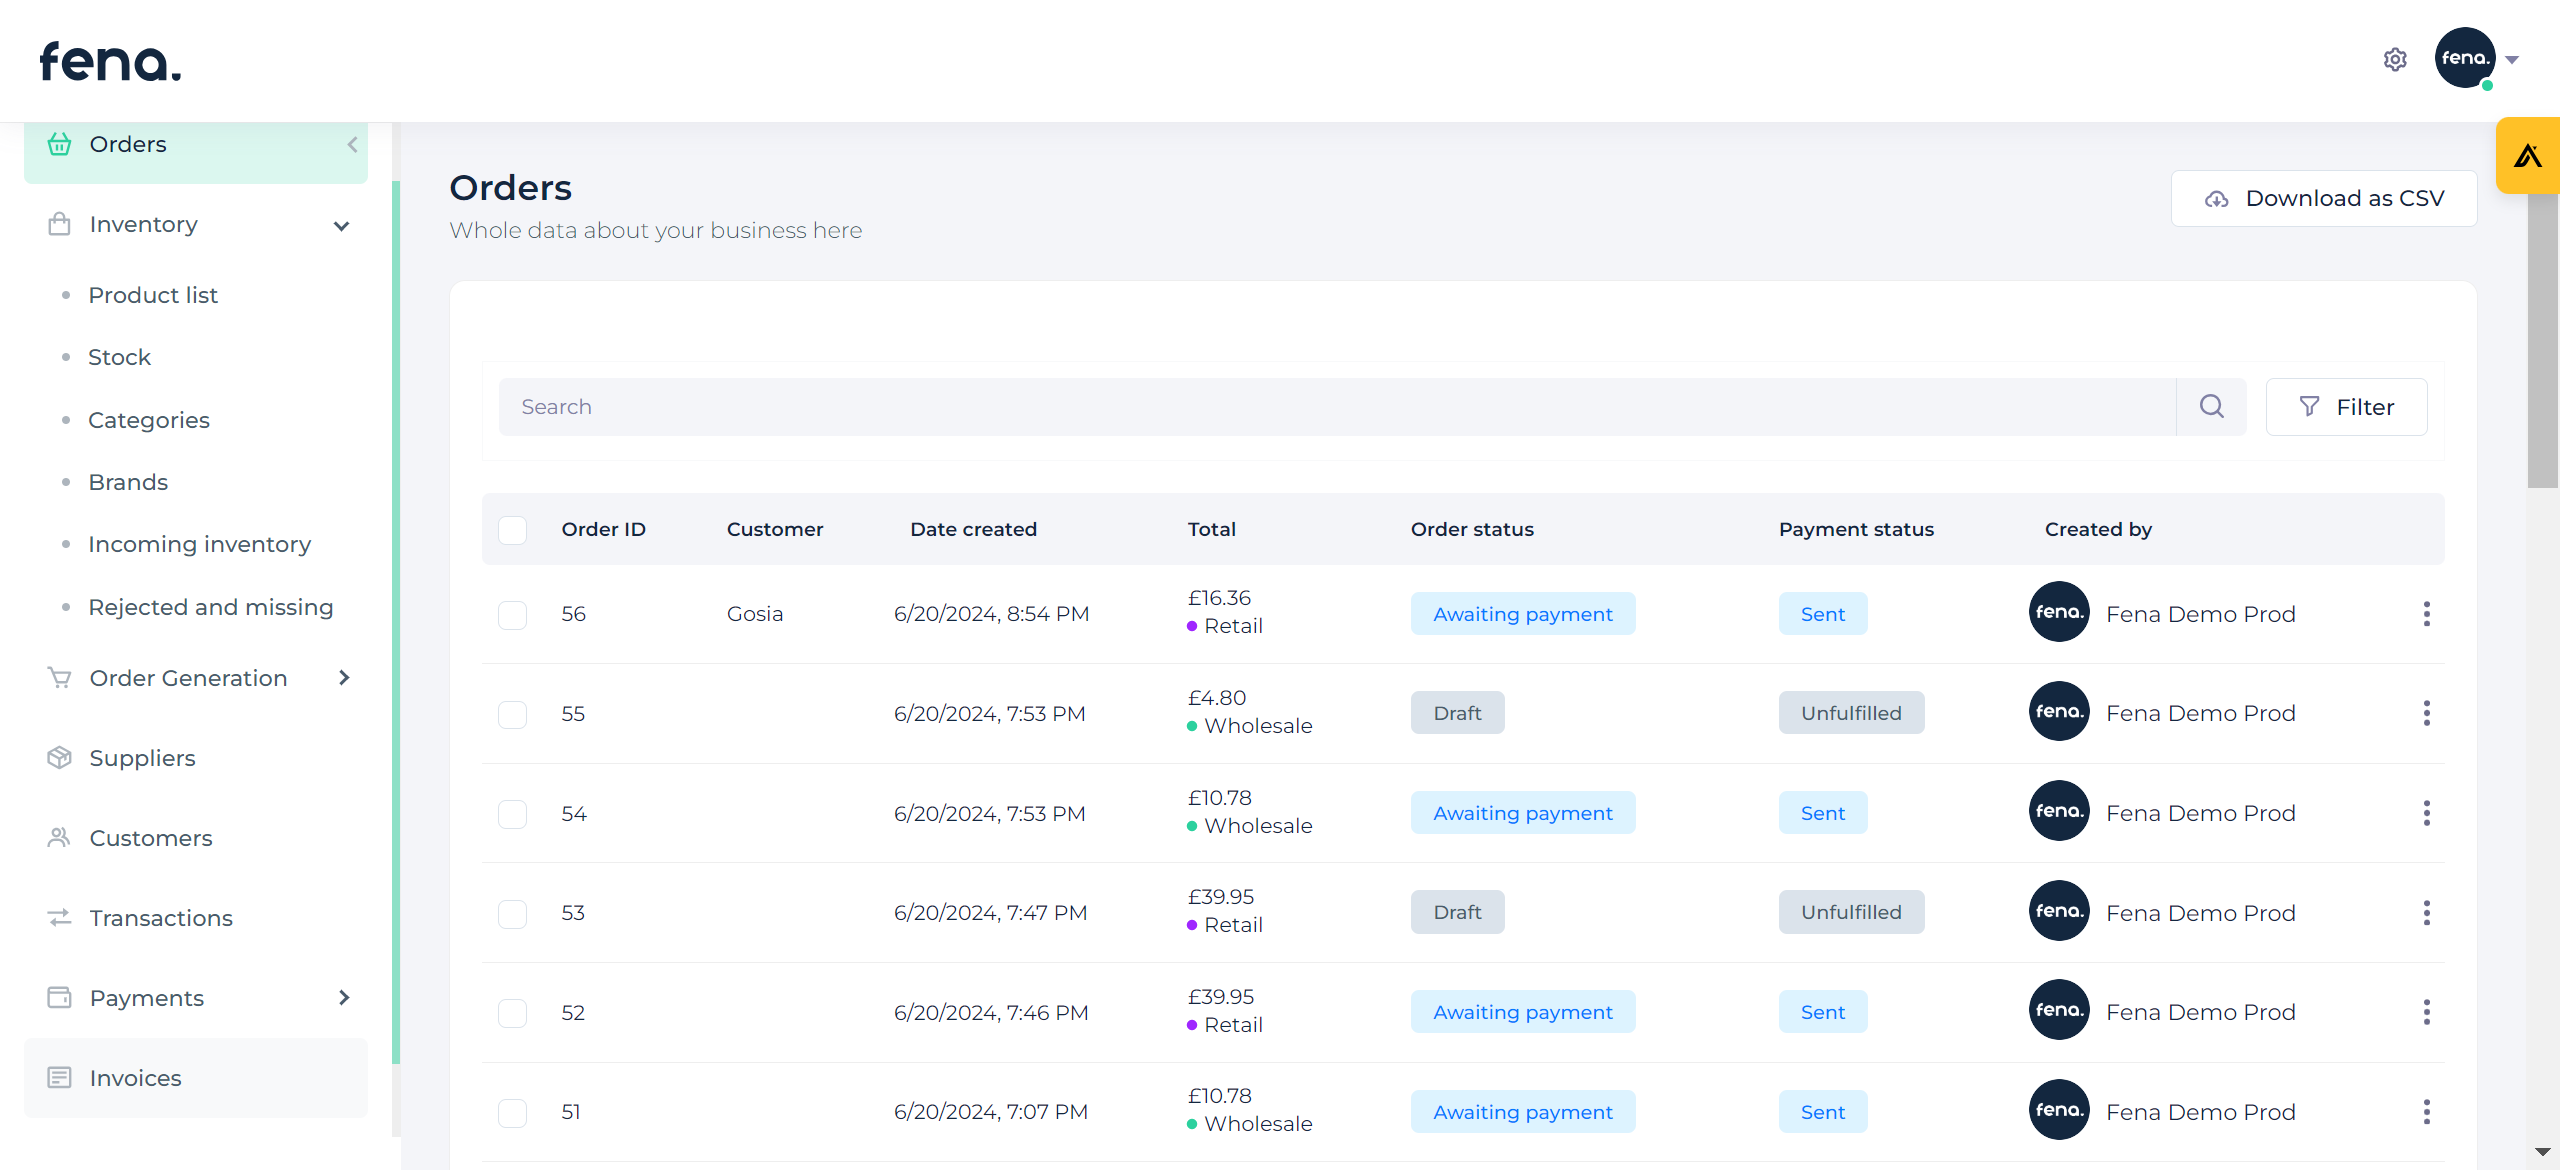Click the search magnifier icon

tap(2211, 406)
